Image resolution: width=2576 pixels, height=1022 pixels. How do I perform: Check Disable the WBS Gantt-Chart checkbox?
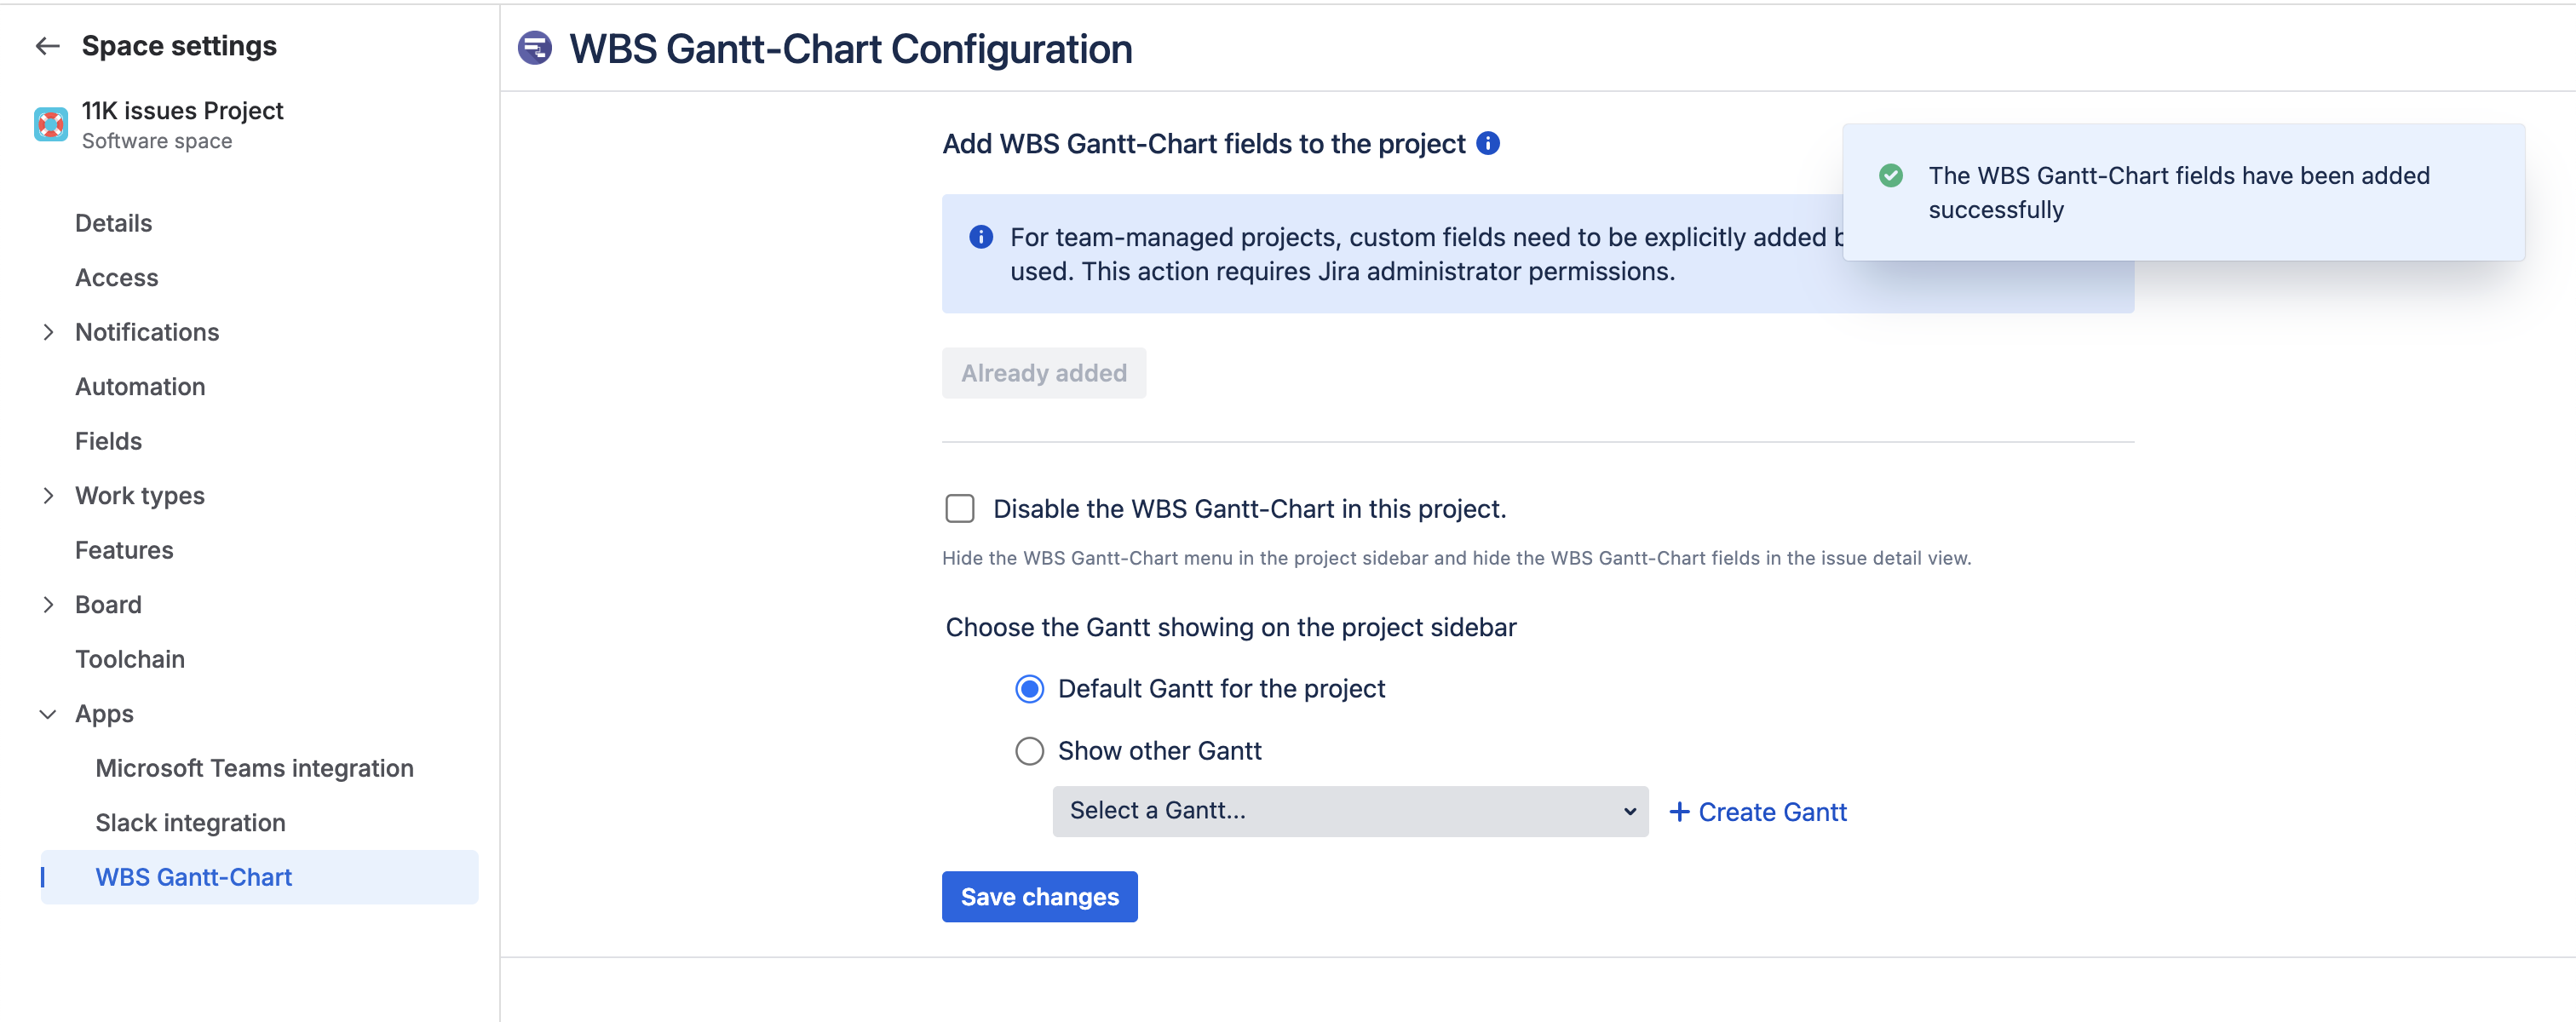pos(960,509)
